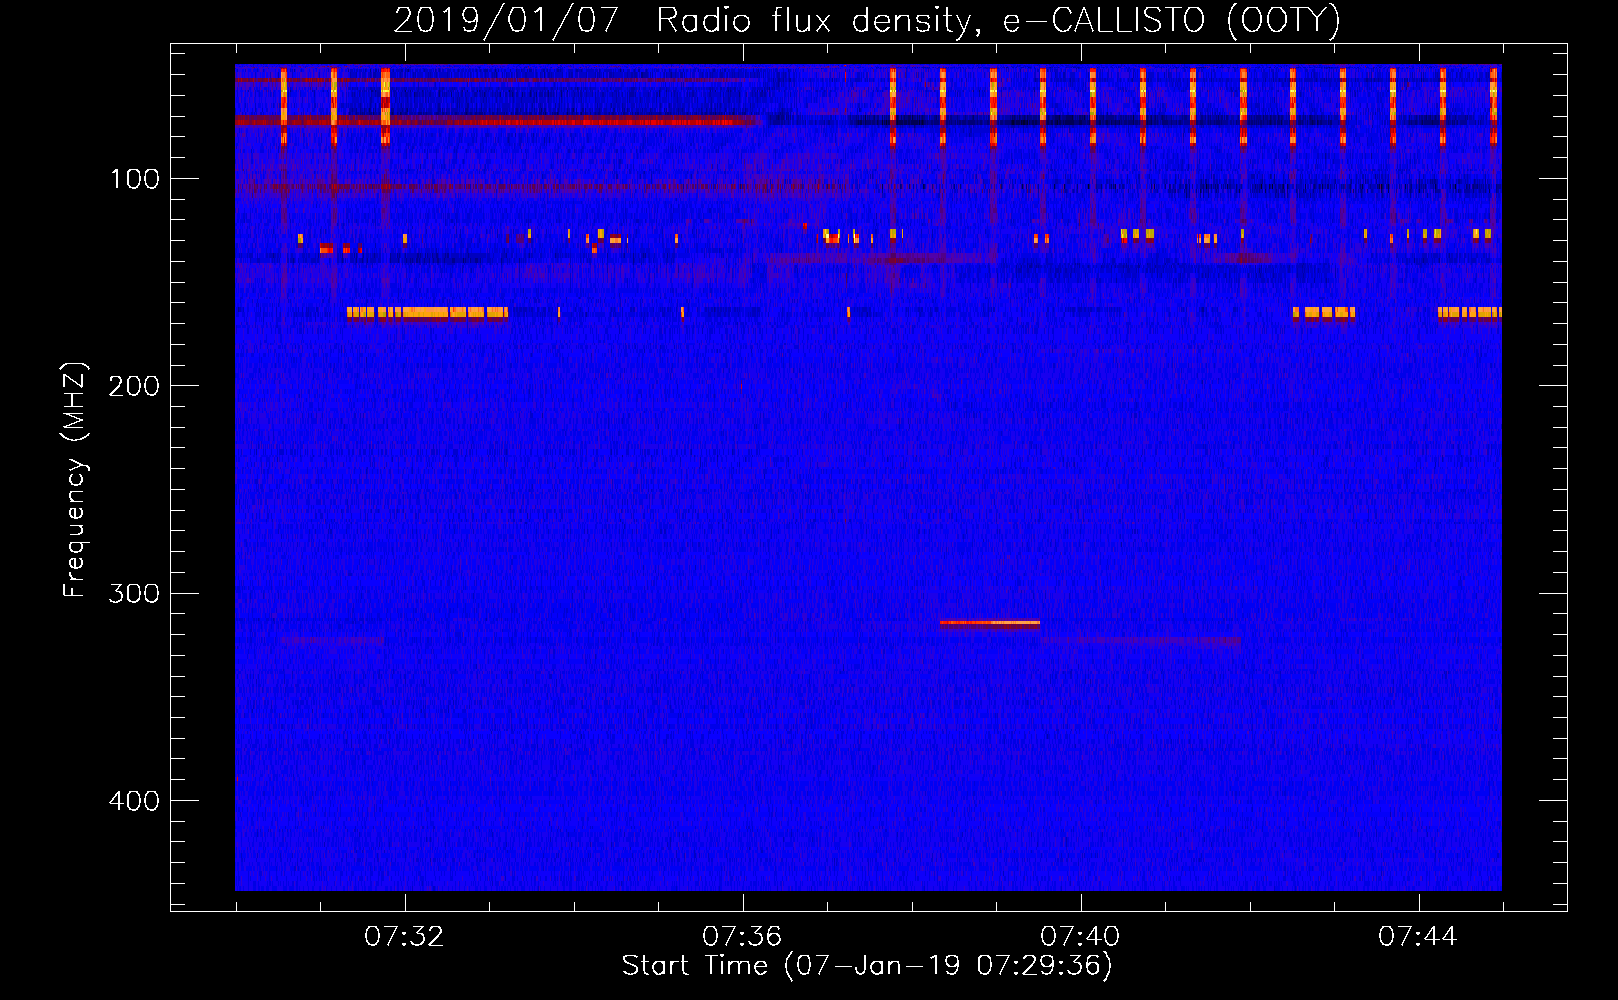
Task: Click the 07:40 time tick label
Action: (1080, 937)
